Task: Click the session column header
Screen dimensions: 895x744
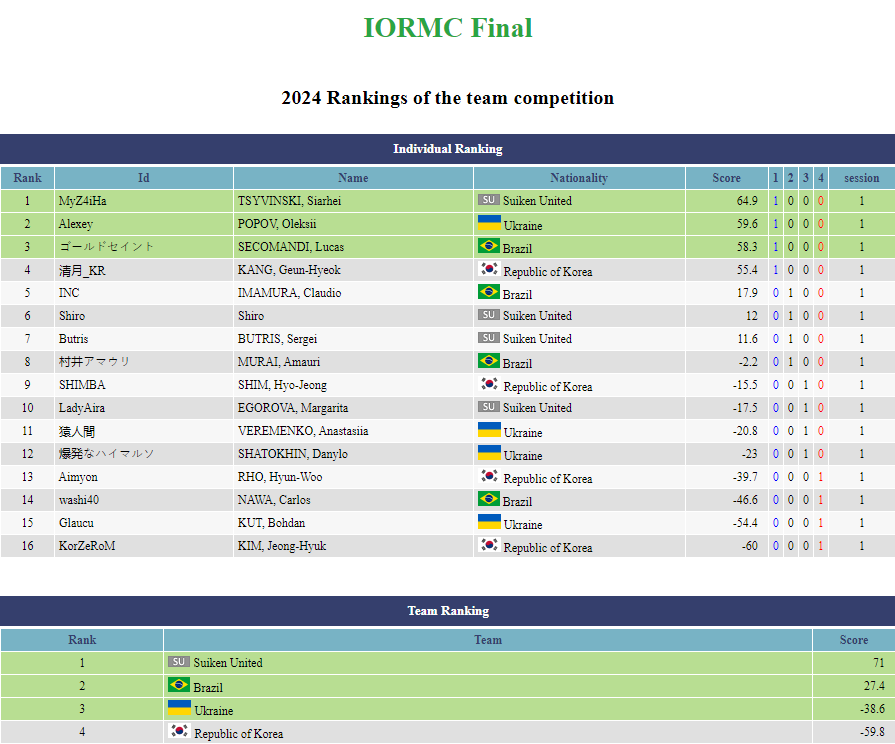Action: 861,178
